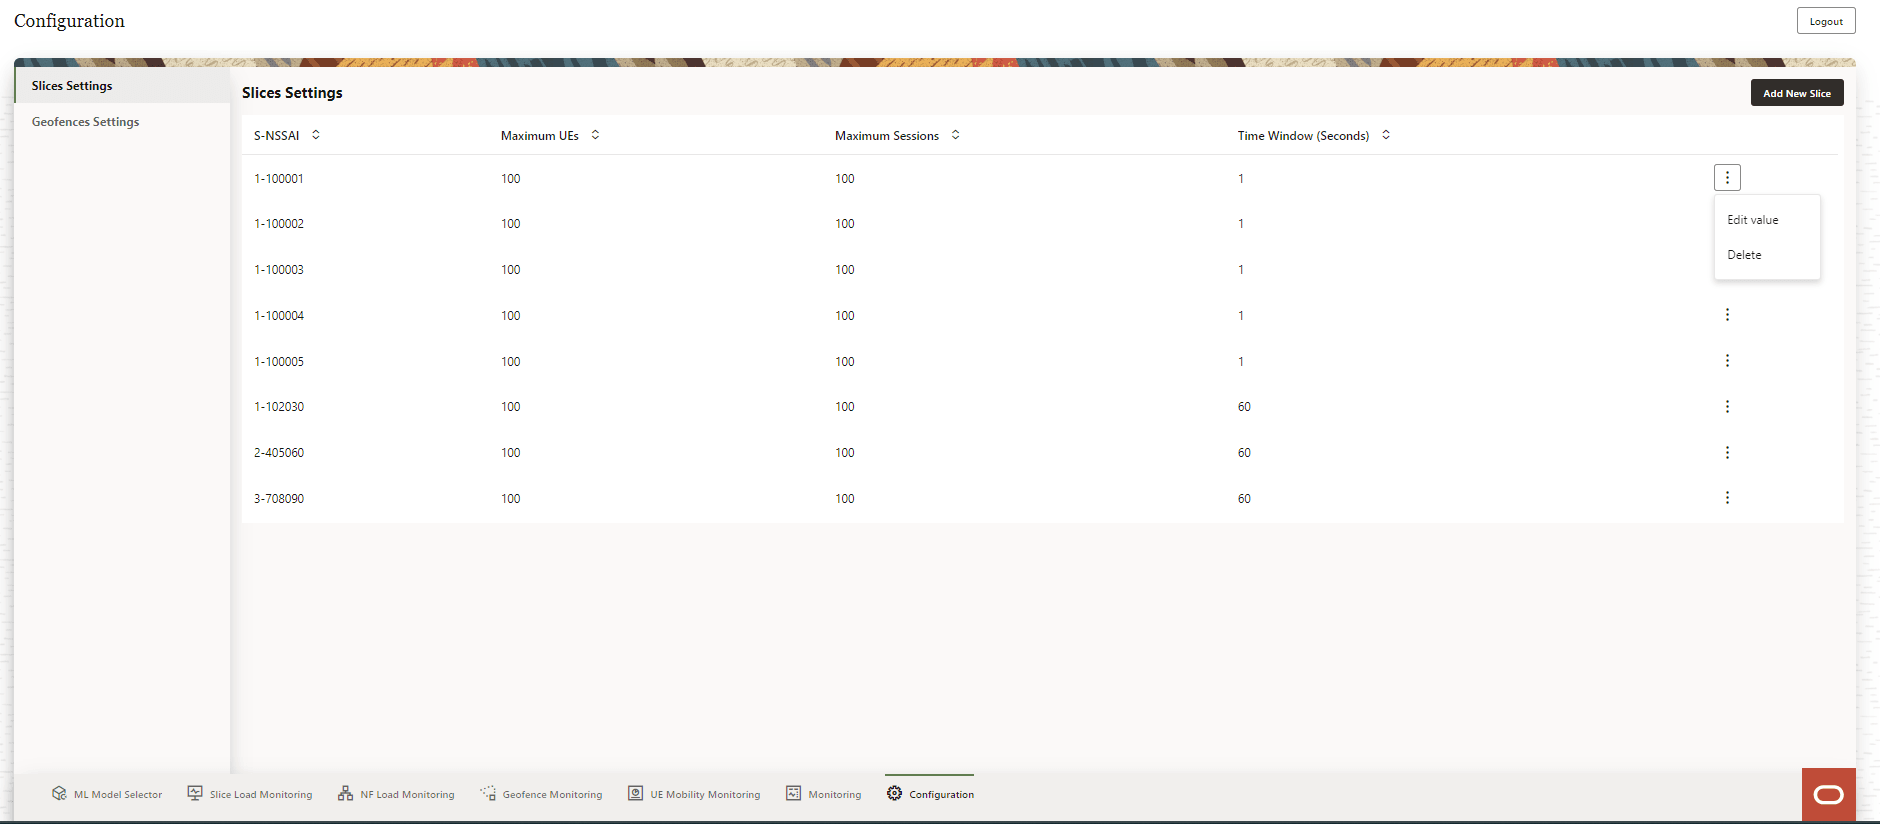Click the 2-405060 S-NSSAI cell
This screenshot has height=824, width=1880.
[x=279, y=453]
